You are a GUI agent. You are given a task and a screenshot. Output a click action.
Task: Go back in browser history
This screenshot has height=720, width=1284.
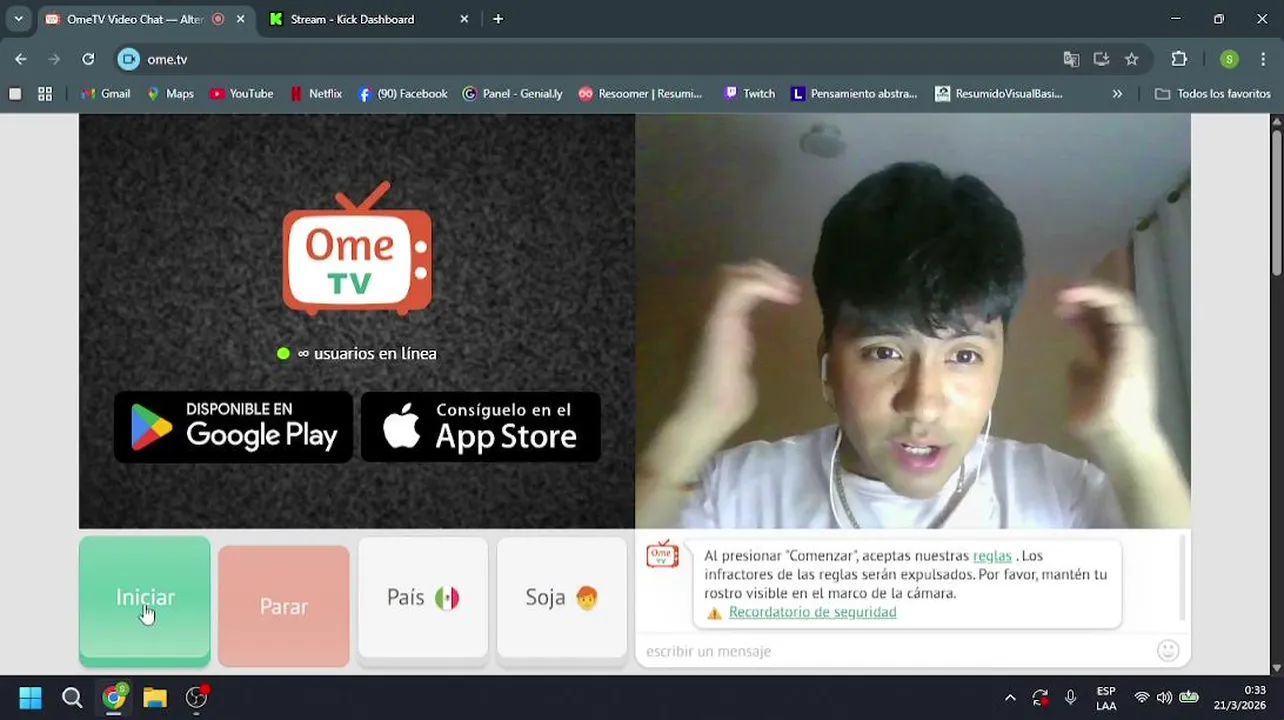[21, 59]
